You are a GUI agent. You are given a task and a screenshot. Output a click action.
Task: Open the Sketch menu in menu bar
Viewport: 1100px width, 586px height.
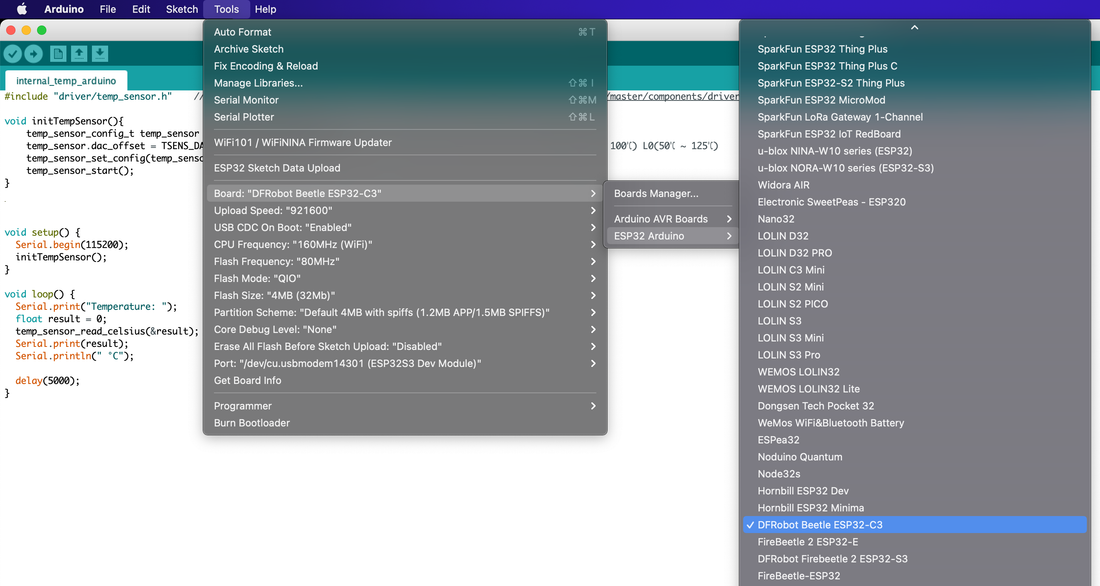[182, 9]
